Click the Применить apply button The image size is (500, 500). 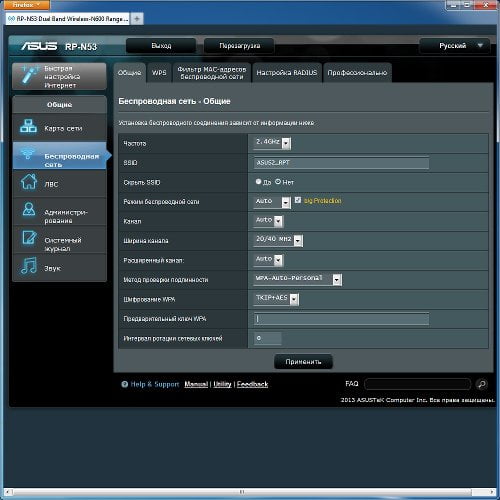click(x=303, y=361)
